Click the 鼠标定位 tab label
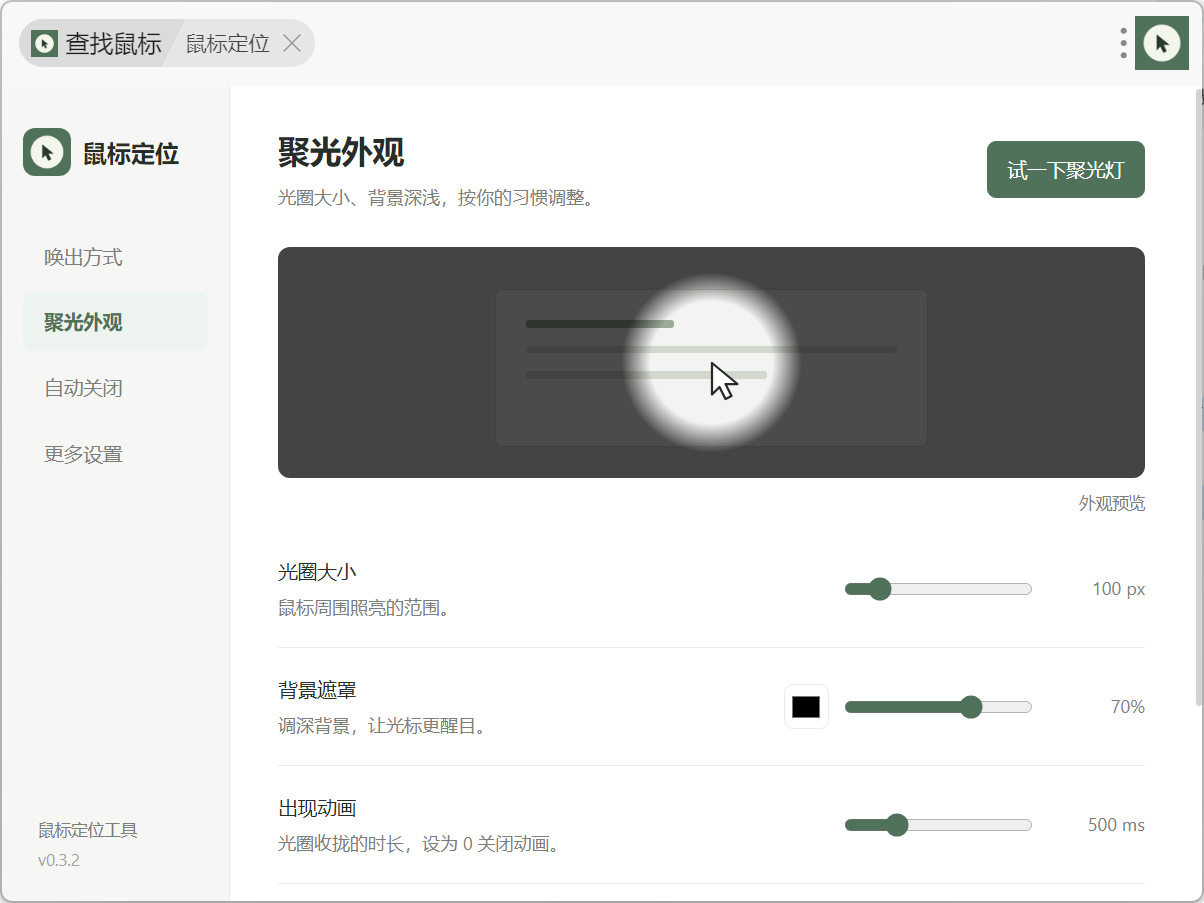This screenshot has height=903, width=1204. click(x=227, y=44)
